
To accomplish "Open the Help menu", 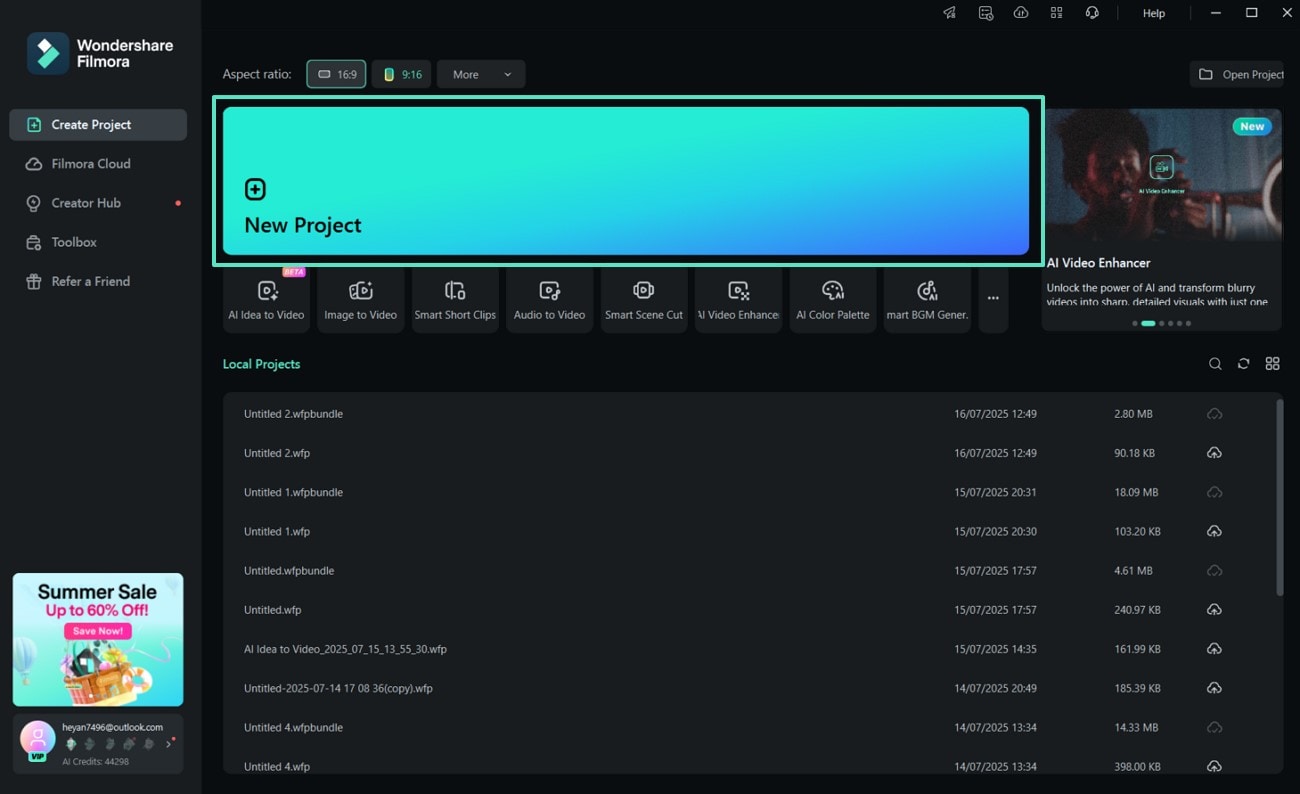I will pos(1154,13).
